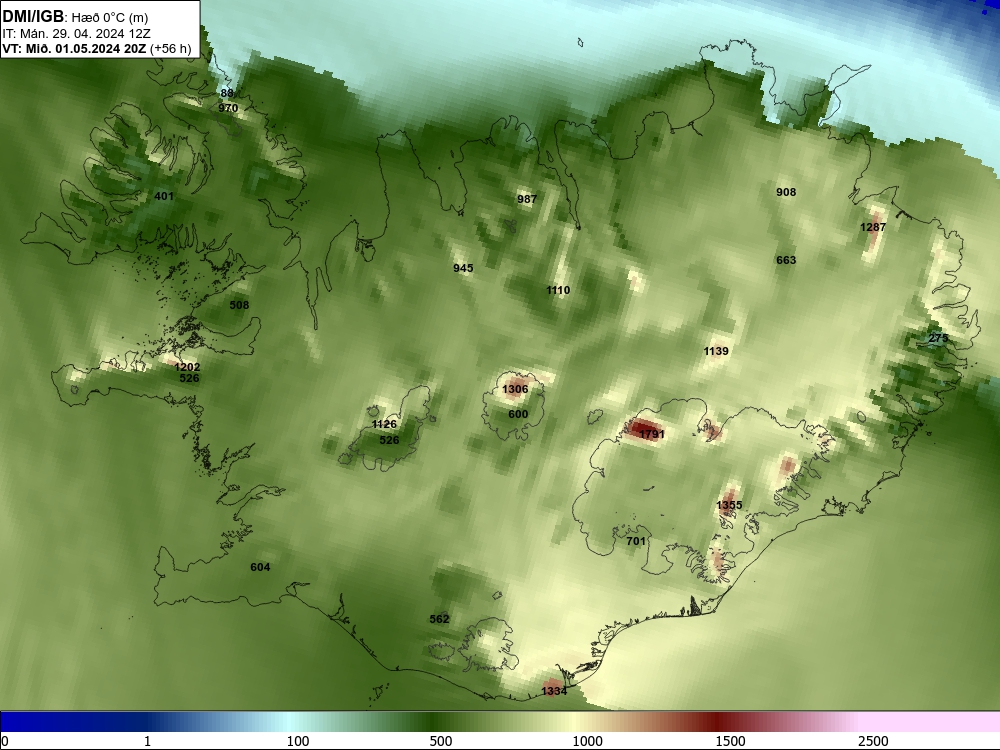The height and width of the screenshot is (750, 1000).
Task: Click the 970 value in the Westfjords
Action: pyautogui.click(x=228, y=108)
